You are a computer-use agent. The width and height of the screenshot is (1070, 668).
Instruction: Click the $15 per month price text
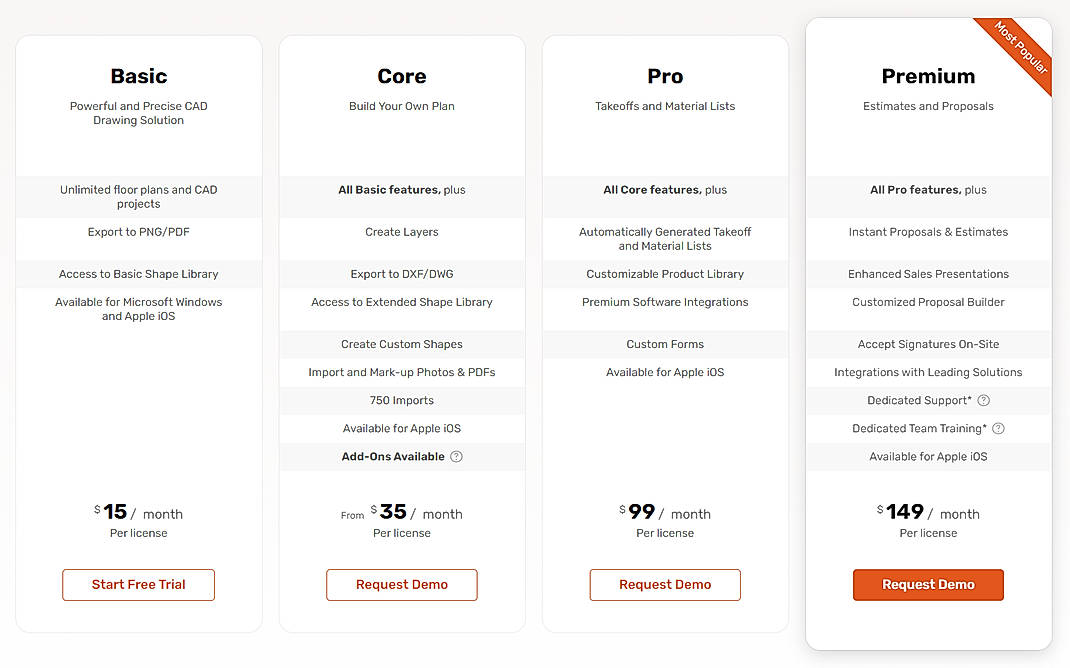138,512
